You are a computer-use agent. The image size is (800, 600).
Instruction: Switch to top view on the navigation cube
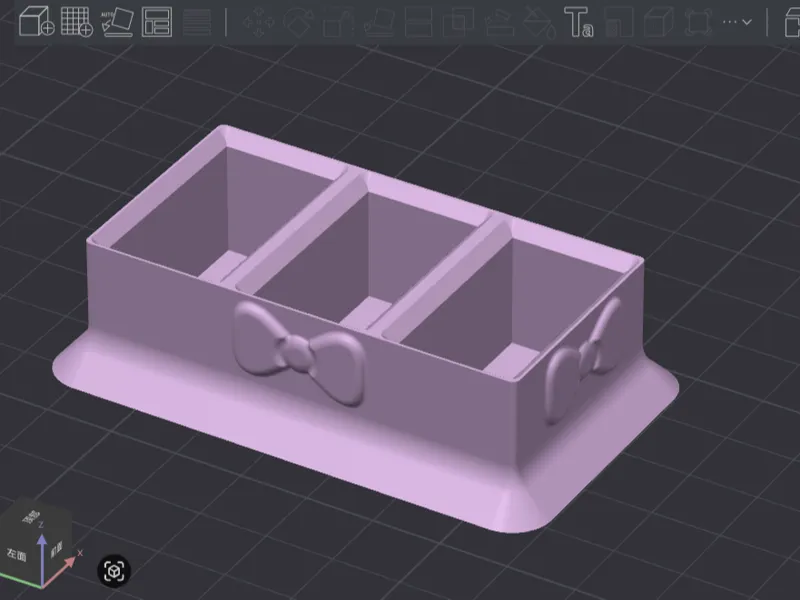(x=34, y=517)
